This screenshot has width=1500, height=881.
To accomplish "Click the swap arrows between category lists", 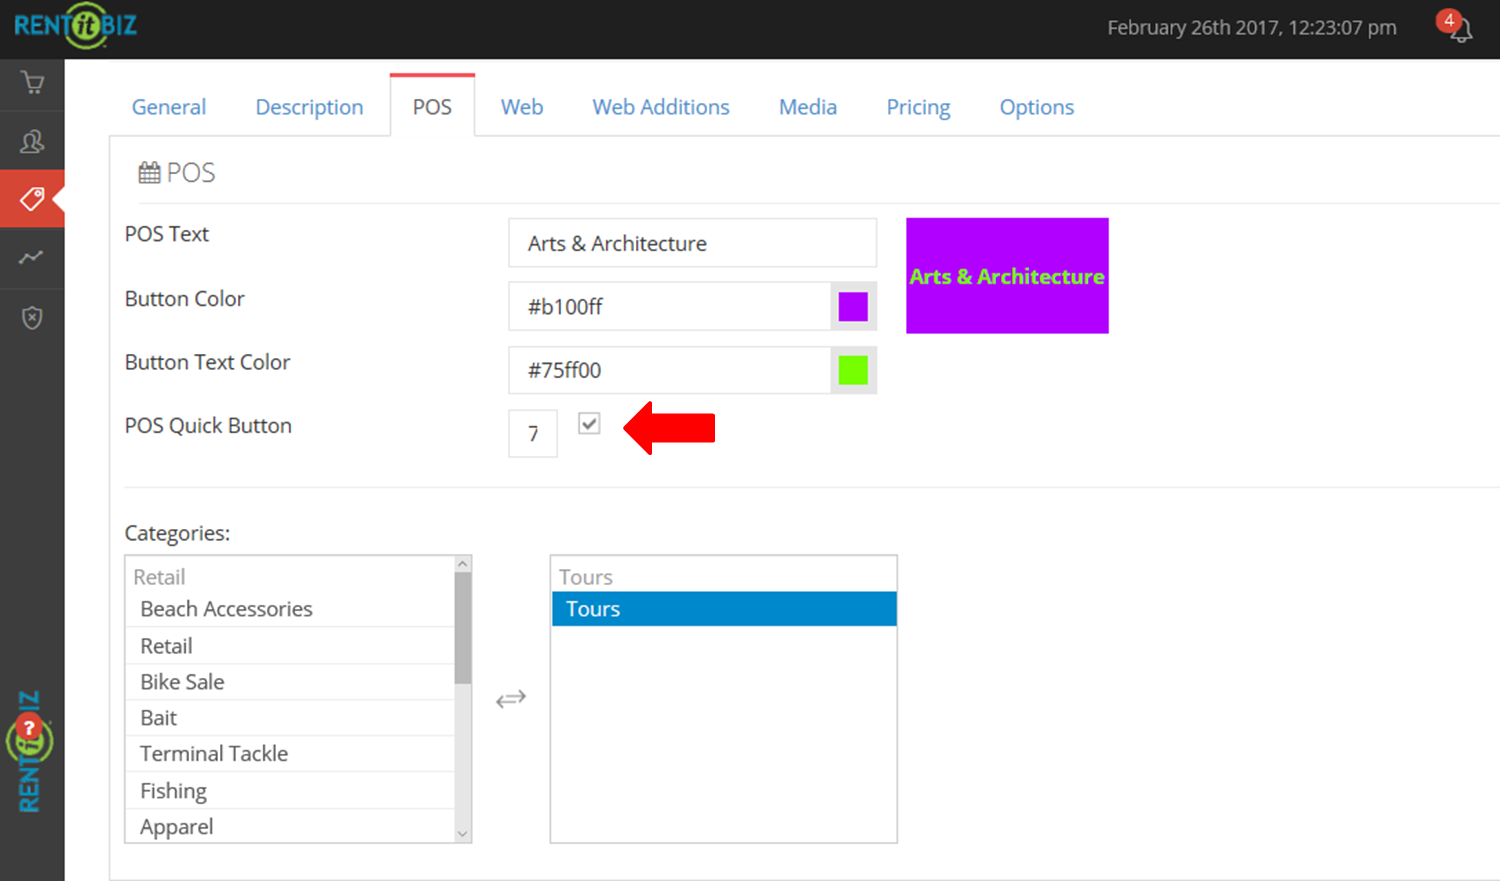I will pyautogui.click(x=511, y=699).
